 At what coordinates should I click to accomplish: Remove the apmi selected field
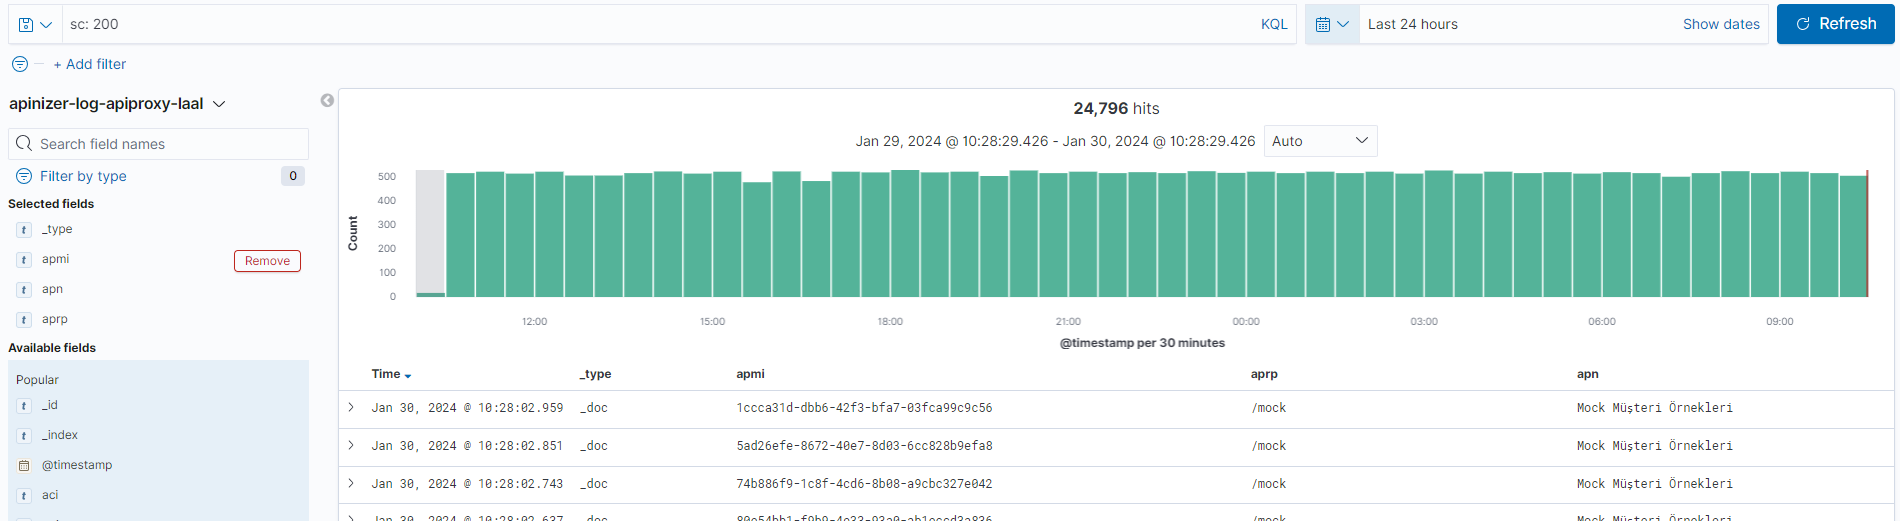tap(267, 261)
